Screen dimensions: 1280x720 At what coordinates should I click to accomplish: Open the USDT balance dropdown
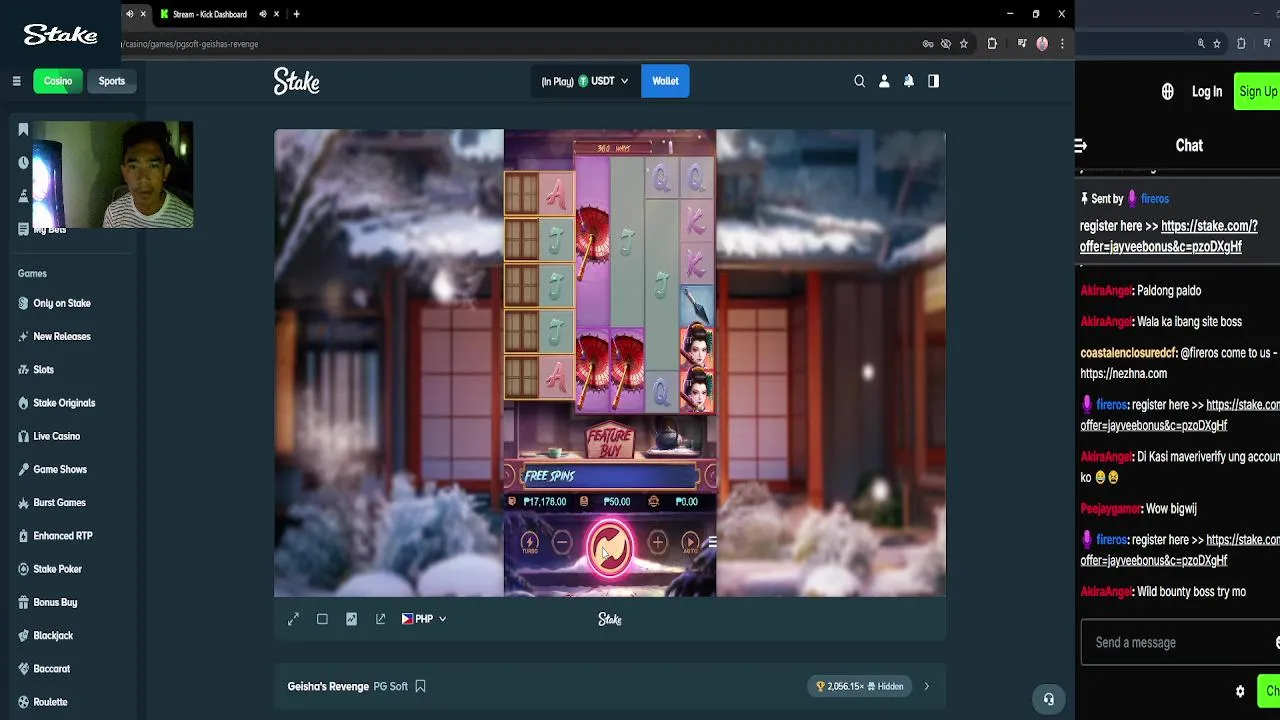pyautogui.click(x=586, y=81)
